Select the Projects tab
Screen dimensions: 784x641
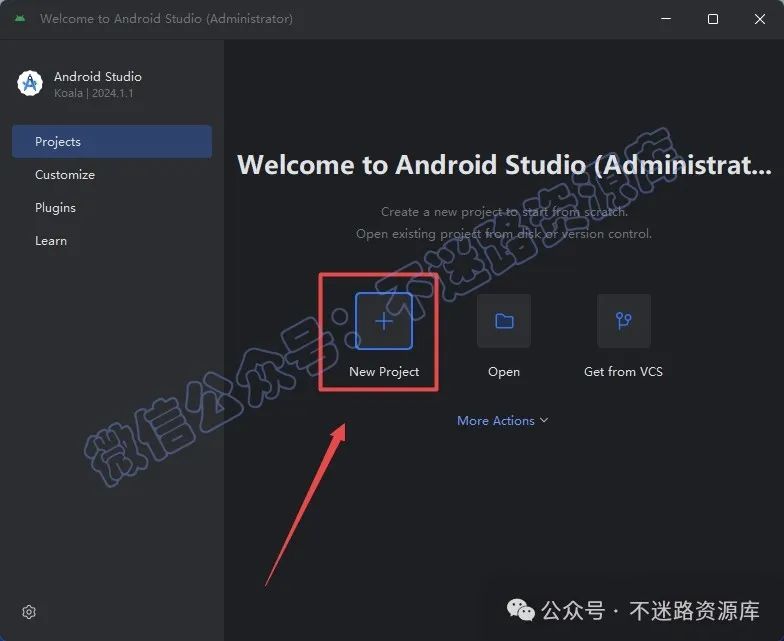pyautogui.click(x=112, y=142)
